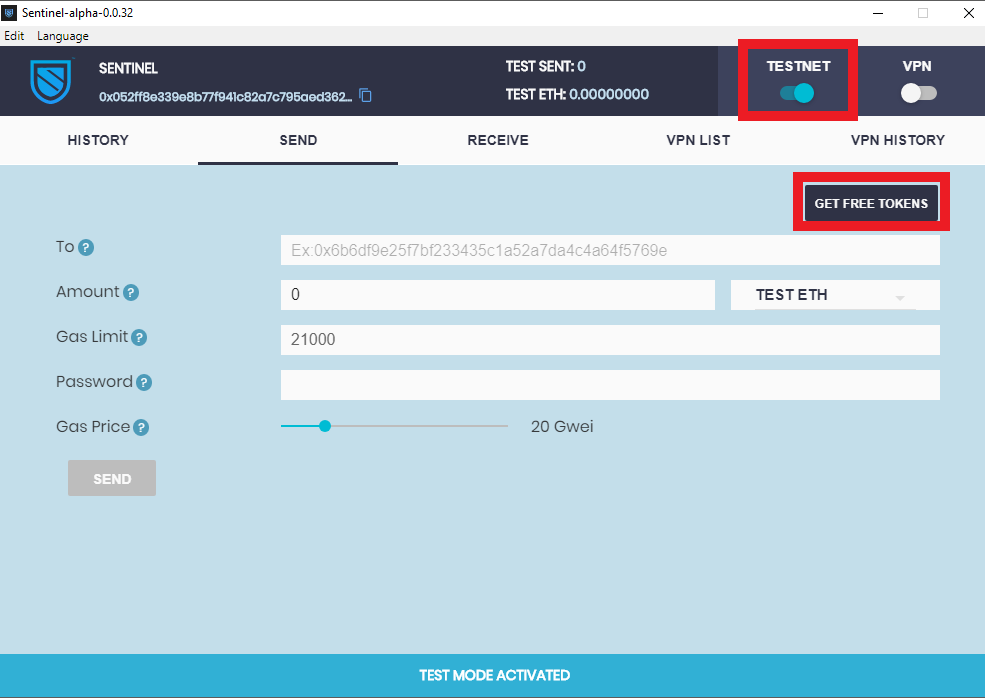Minimize the Sentinel window
Viewport: 985px width, 698px height.
(x=878, y=13)
